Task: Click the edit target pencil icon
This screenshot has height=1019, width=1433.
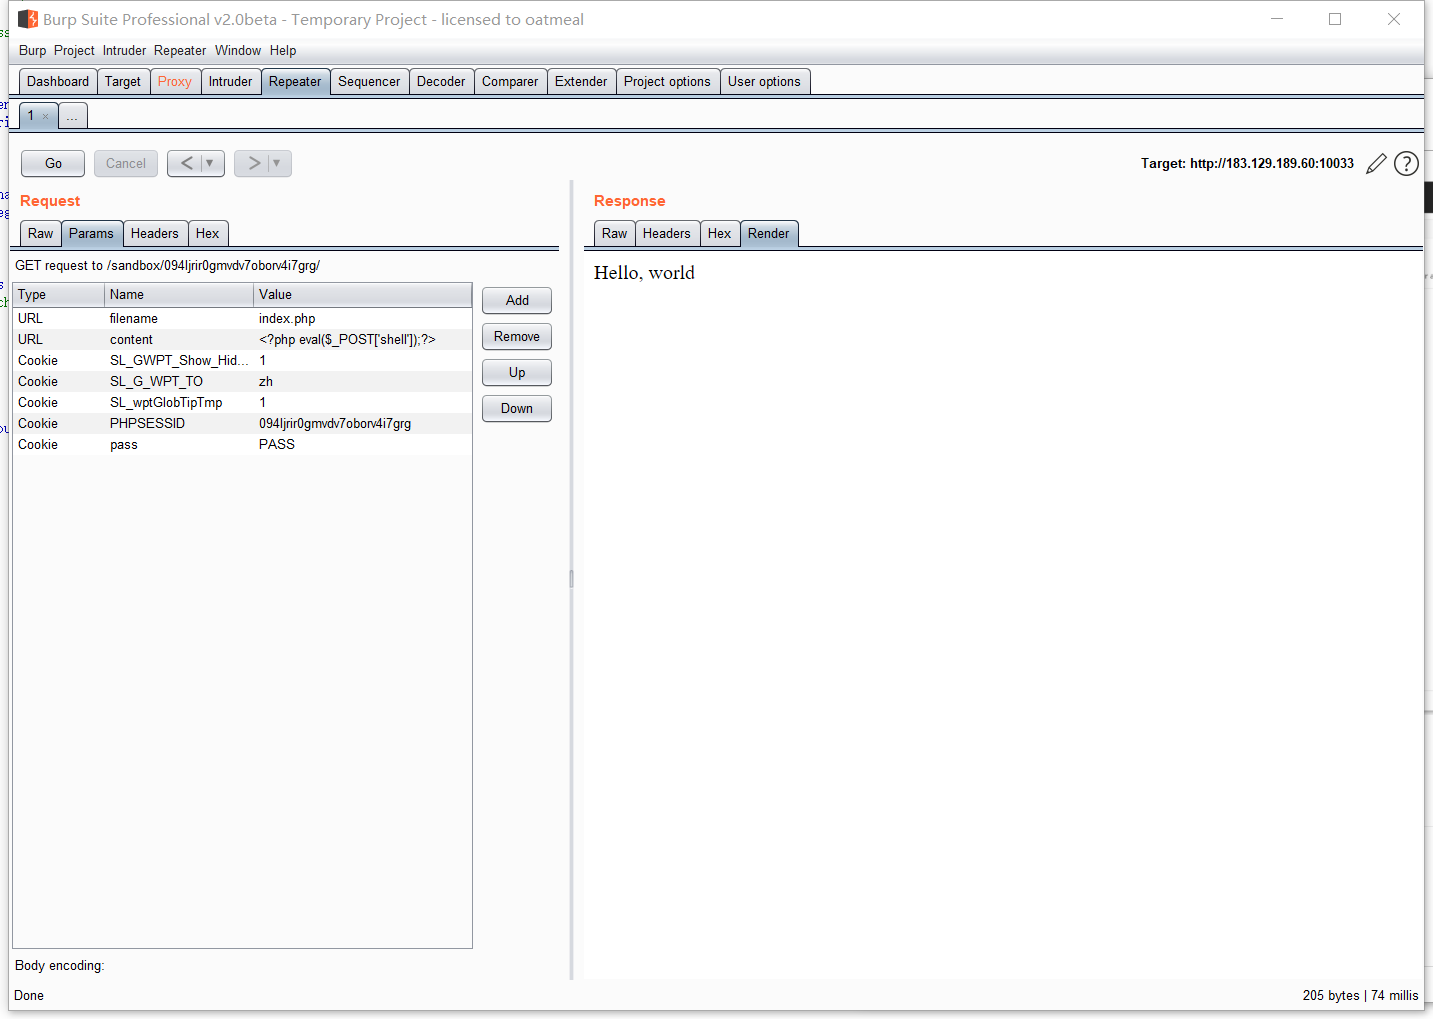Action: [1376, 163]
